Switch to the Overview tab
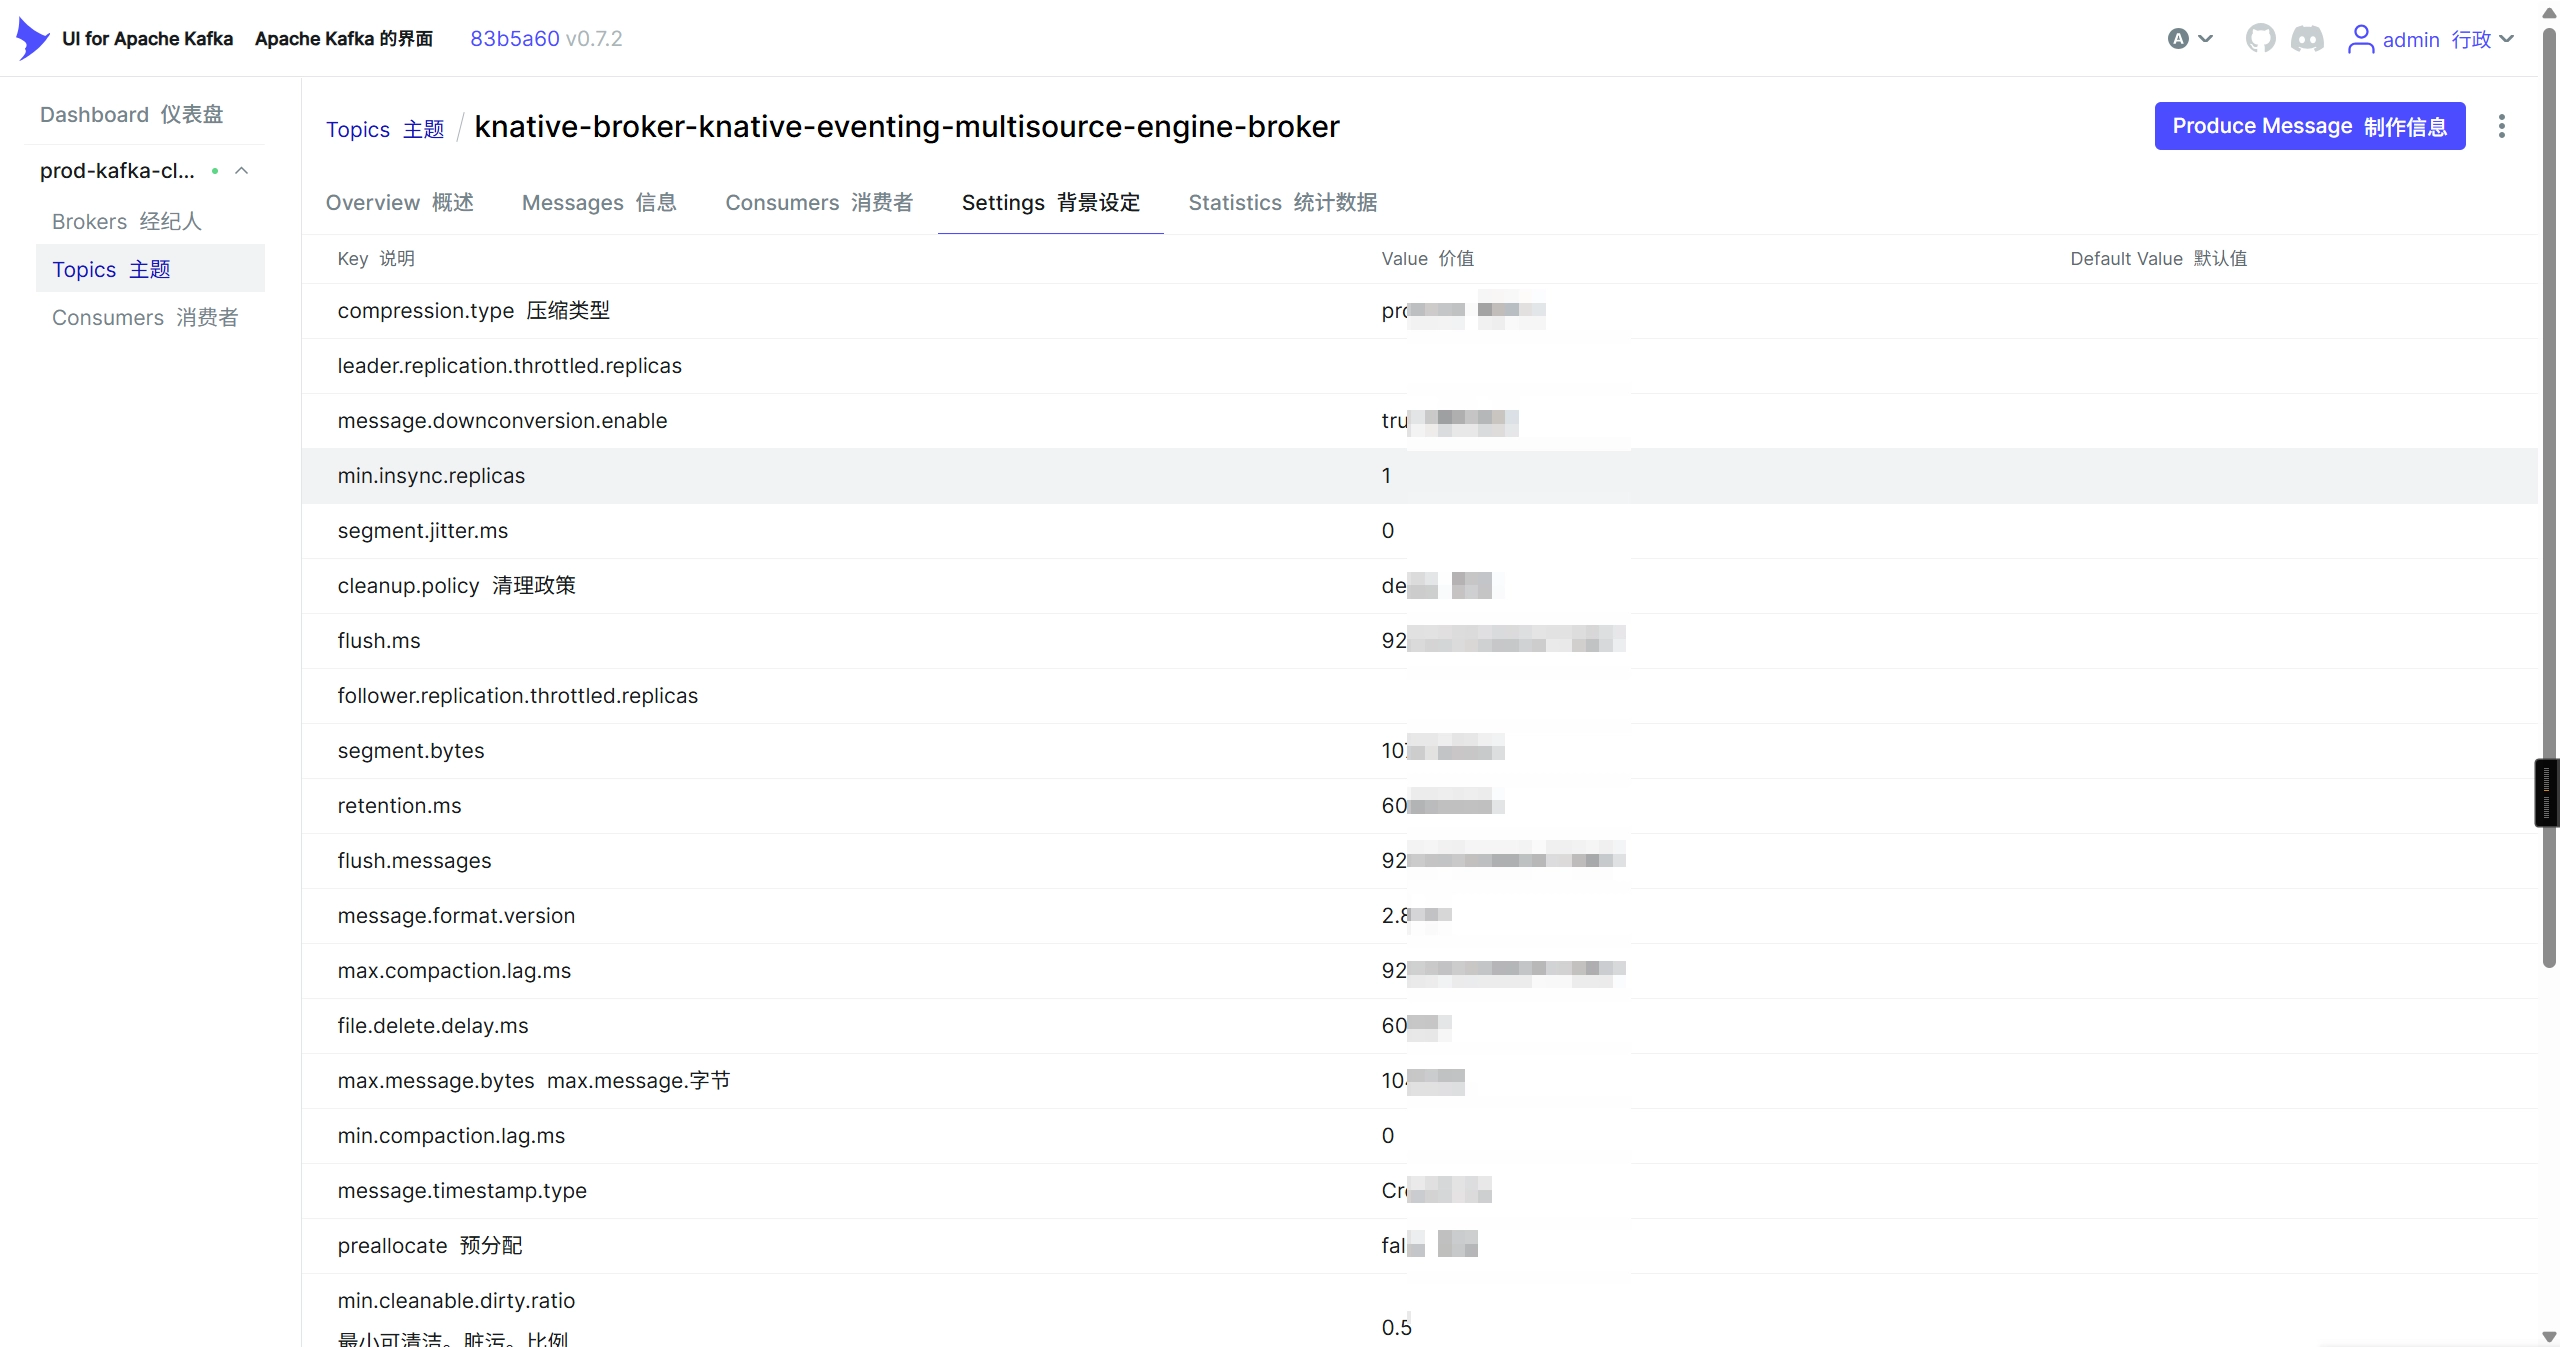The image size is (2560, 1347). (400, 203)
